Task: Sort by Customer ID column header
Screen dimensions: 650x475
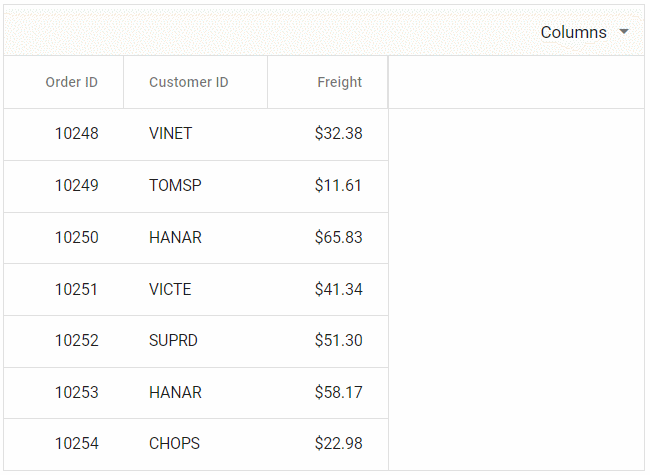Action: pos(189,82)
